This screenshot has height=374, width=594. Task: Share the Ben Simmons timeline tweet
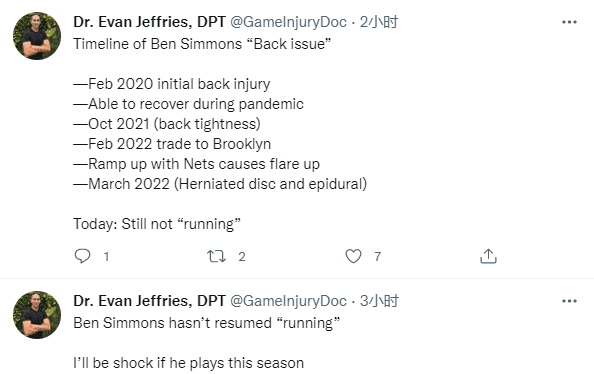pyautogui.click(x=488, y=256)
